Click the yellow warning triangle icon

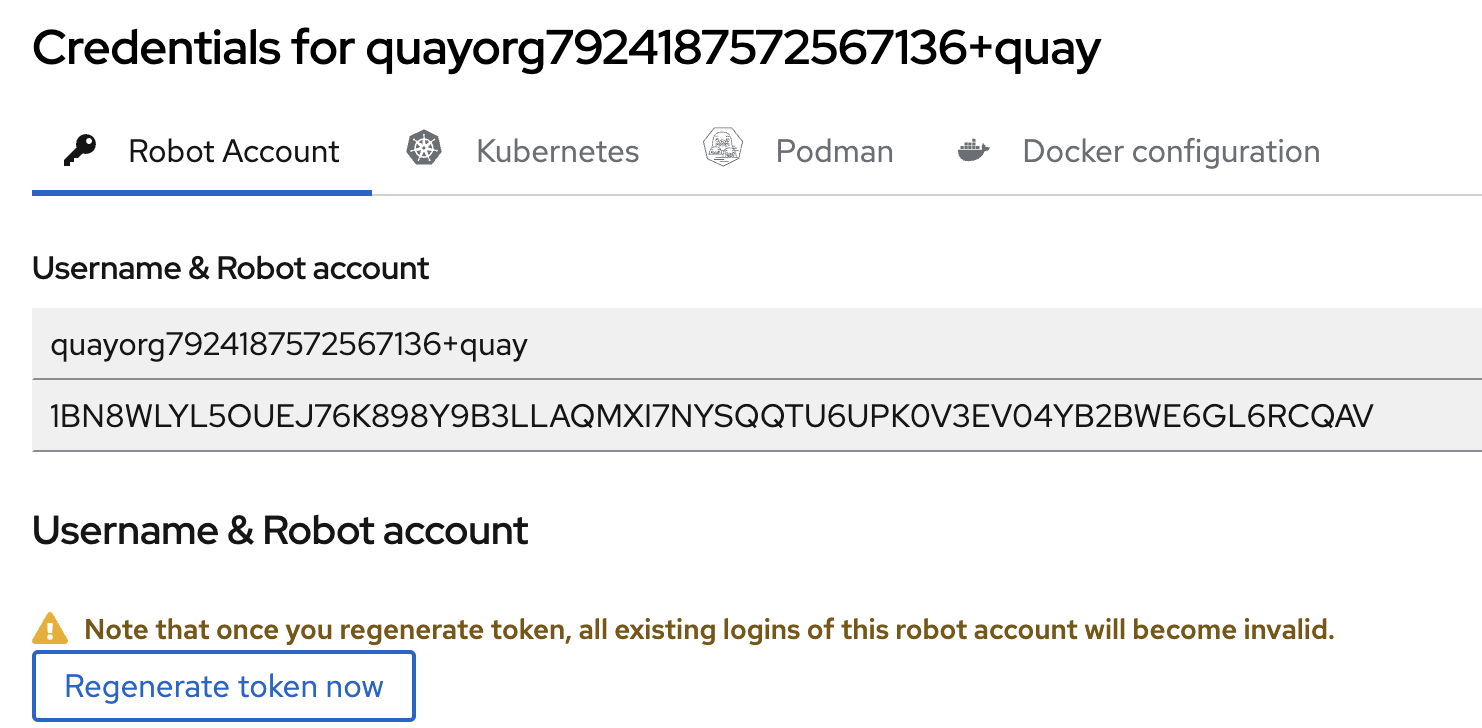click(50, 629)
